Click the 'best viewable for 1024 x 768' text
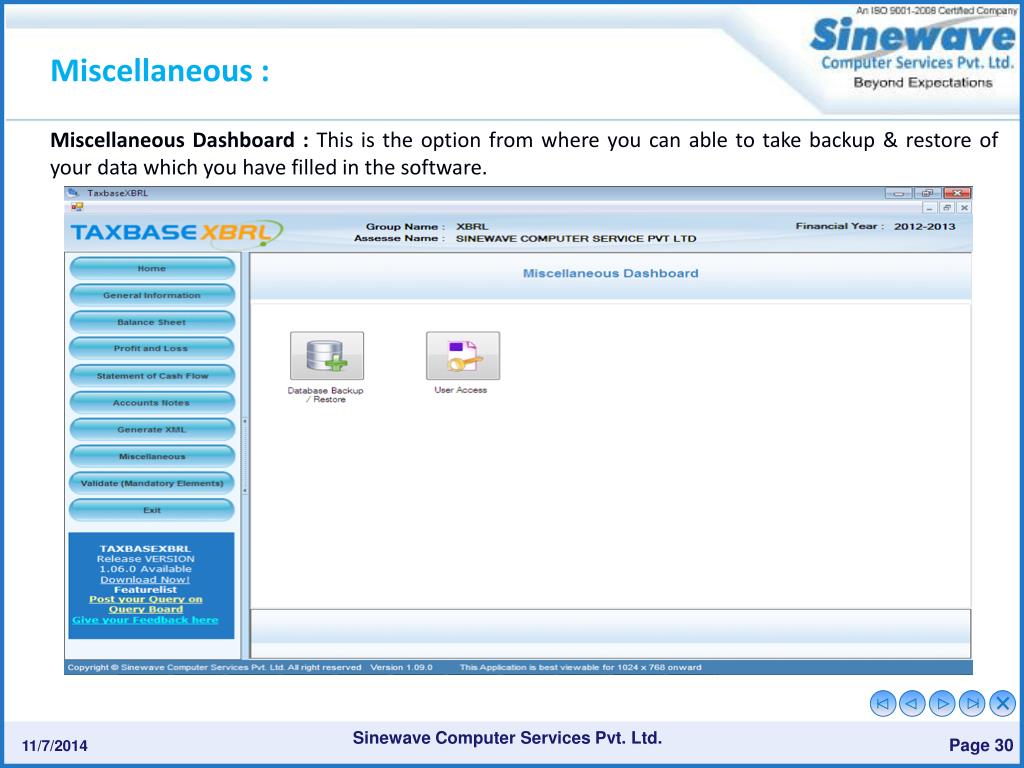 [581, 667]
